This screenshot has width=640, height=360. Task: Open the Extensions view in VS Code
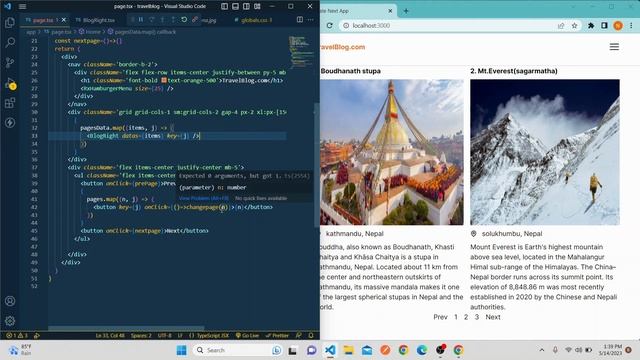coord(10,102)
